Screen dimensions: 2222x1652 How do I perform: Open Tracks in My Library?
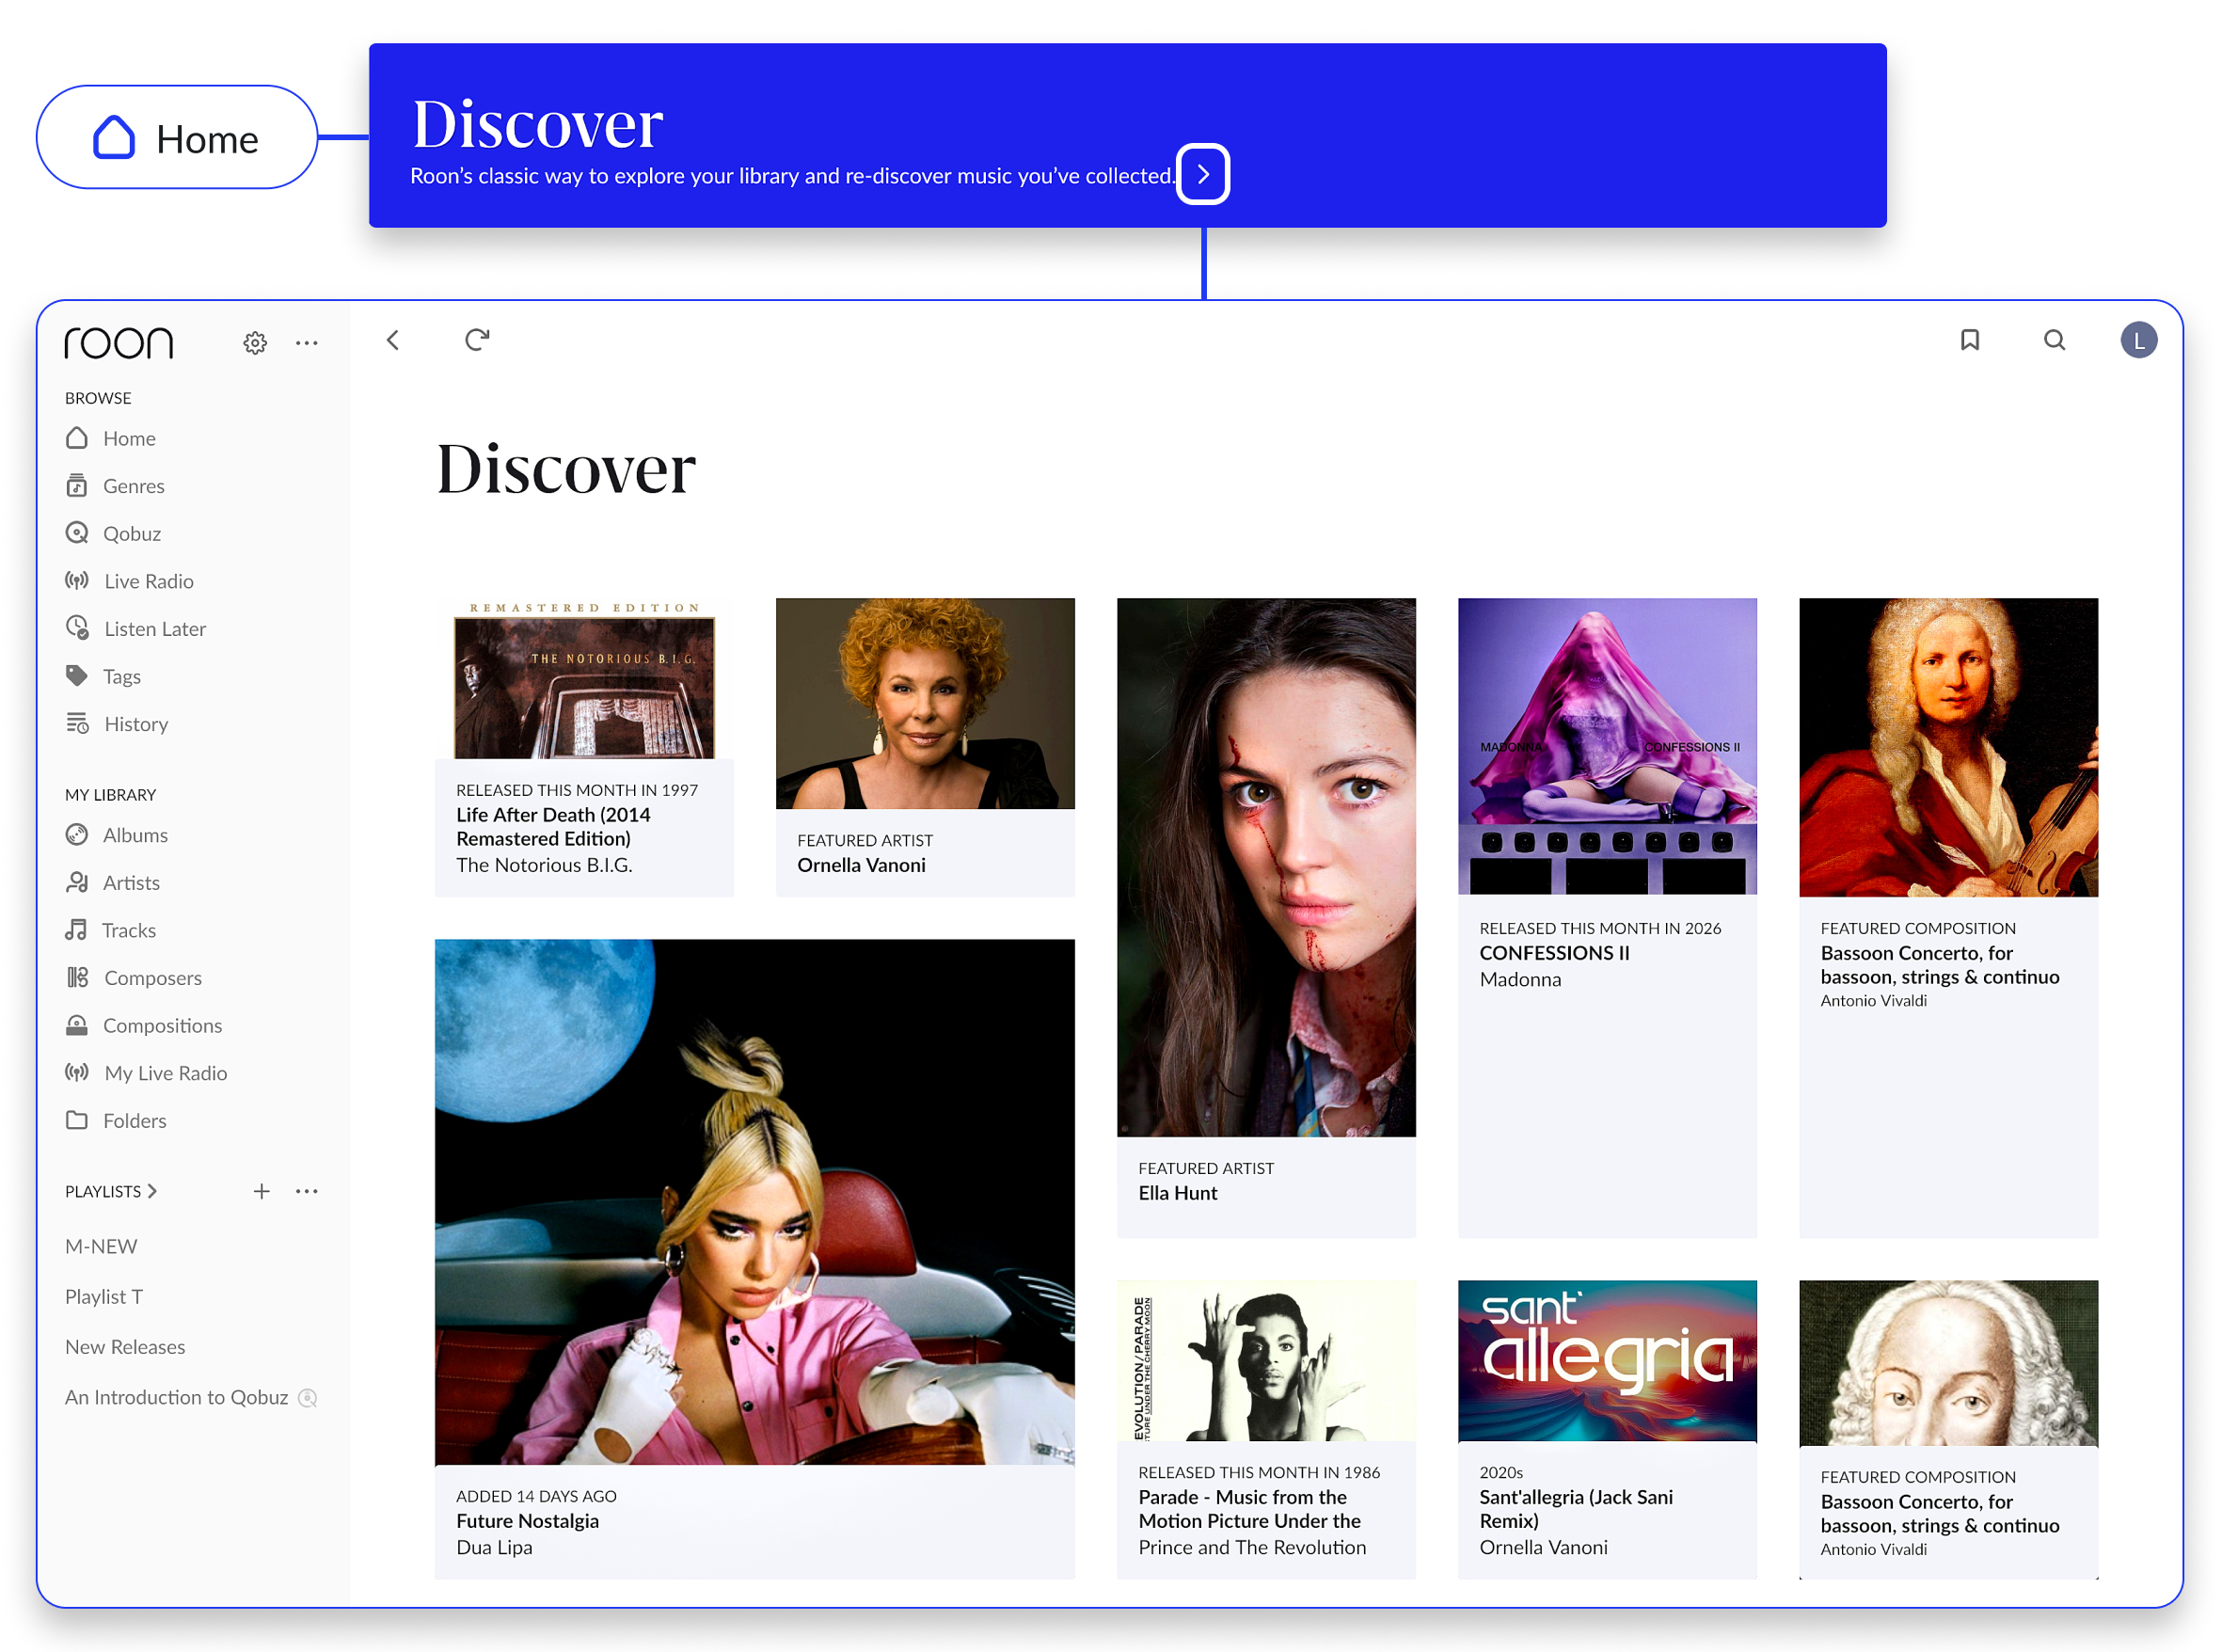coord(129,930)
